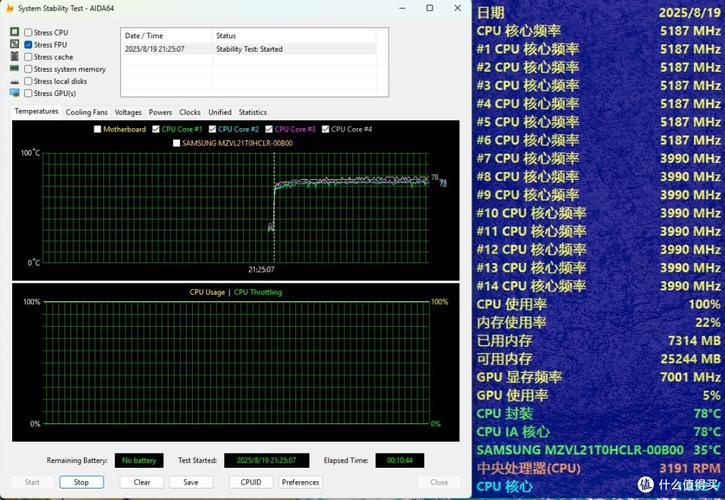Viewport: 725px width, 500px height.
Task: Go to the Statistics tab
Action: (x=252, y=112)
